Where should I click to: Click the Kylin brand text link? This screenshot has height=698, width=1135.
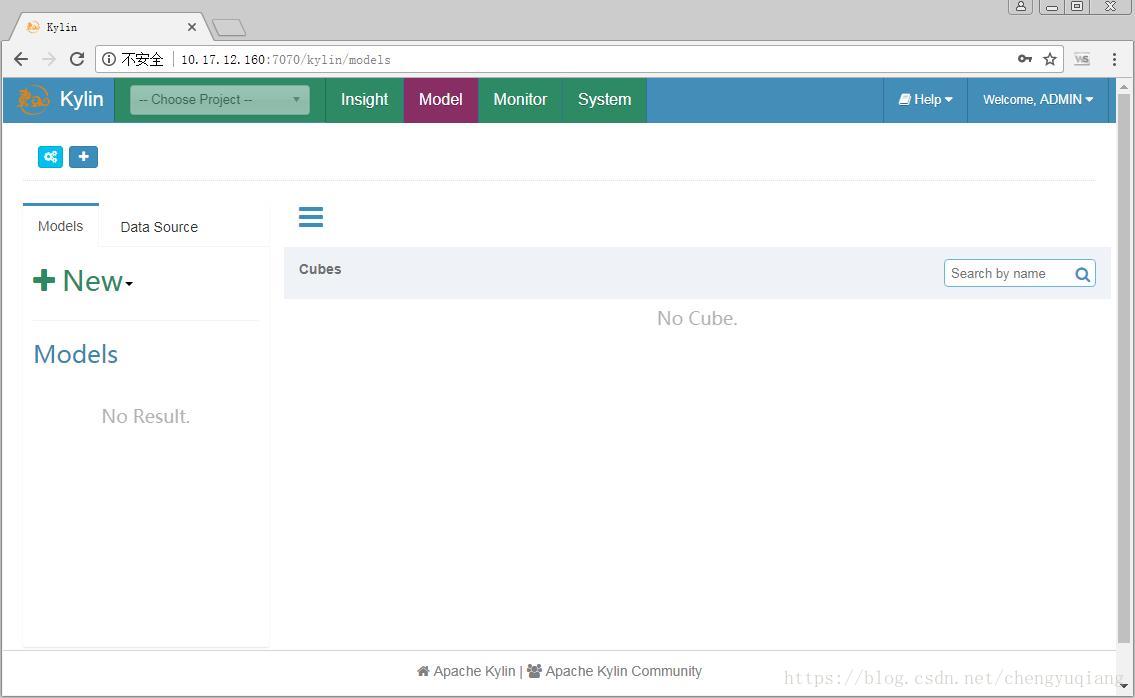pos(82,99)
